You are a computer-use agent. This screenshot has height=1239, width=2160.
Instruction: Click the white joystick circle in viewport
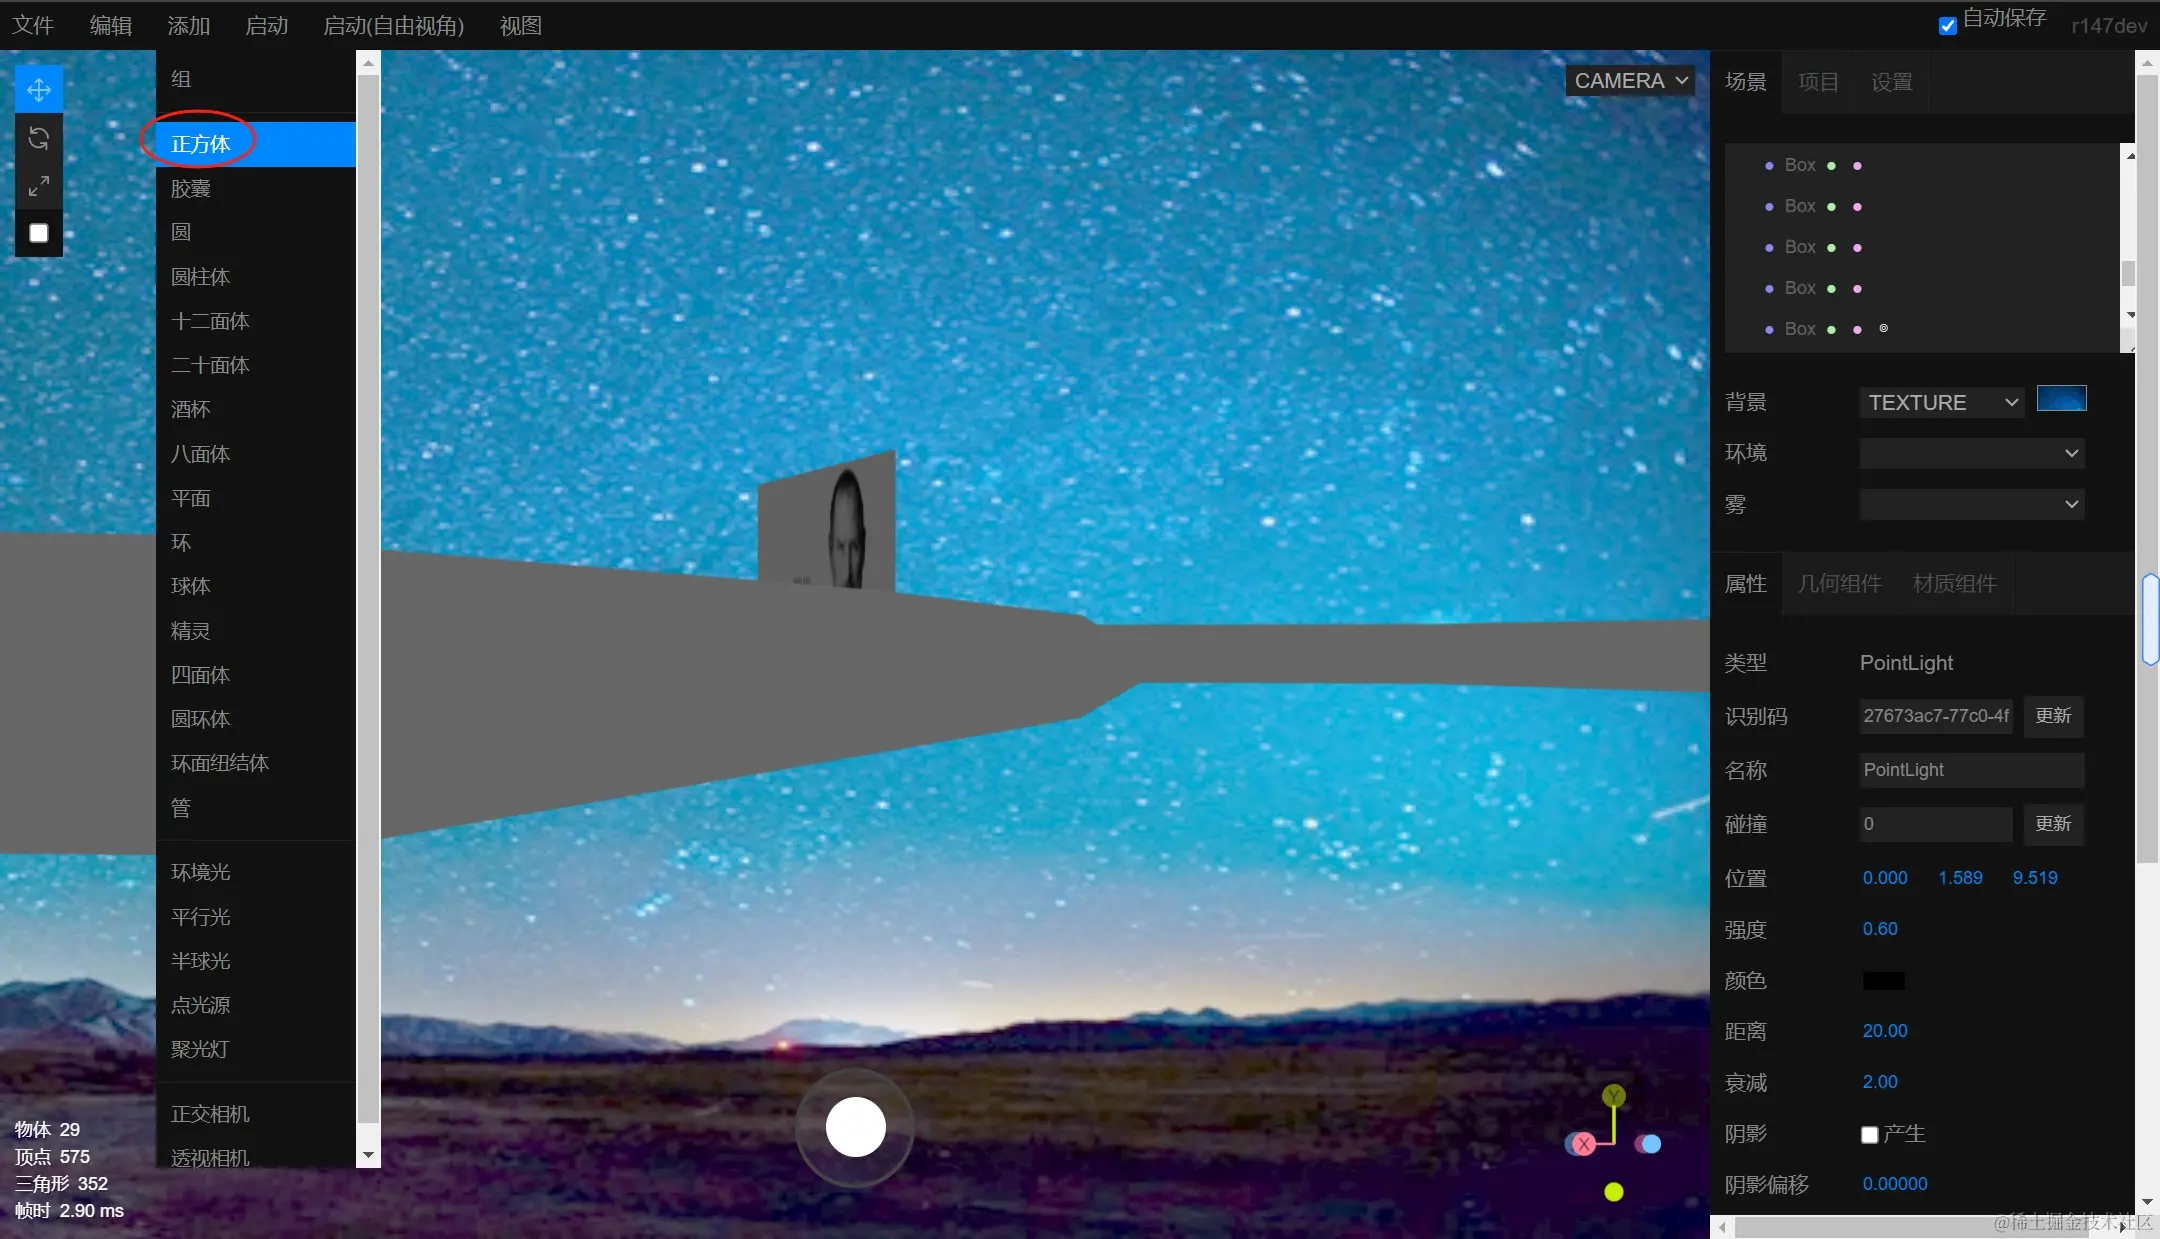855,1127
